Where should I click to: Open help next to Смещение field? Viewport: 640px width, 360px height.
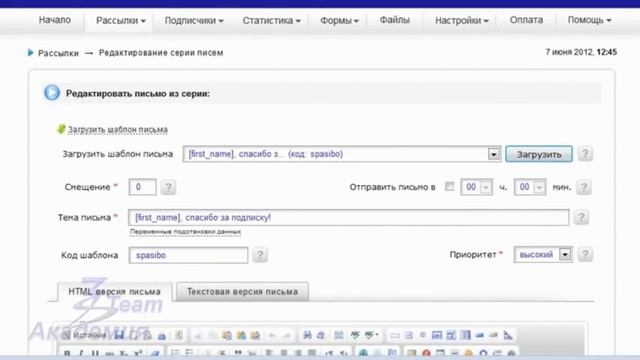168,187
